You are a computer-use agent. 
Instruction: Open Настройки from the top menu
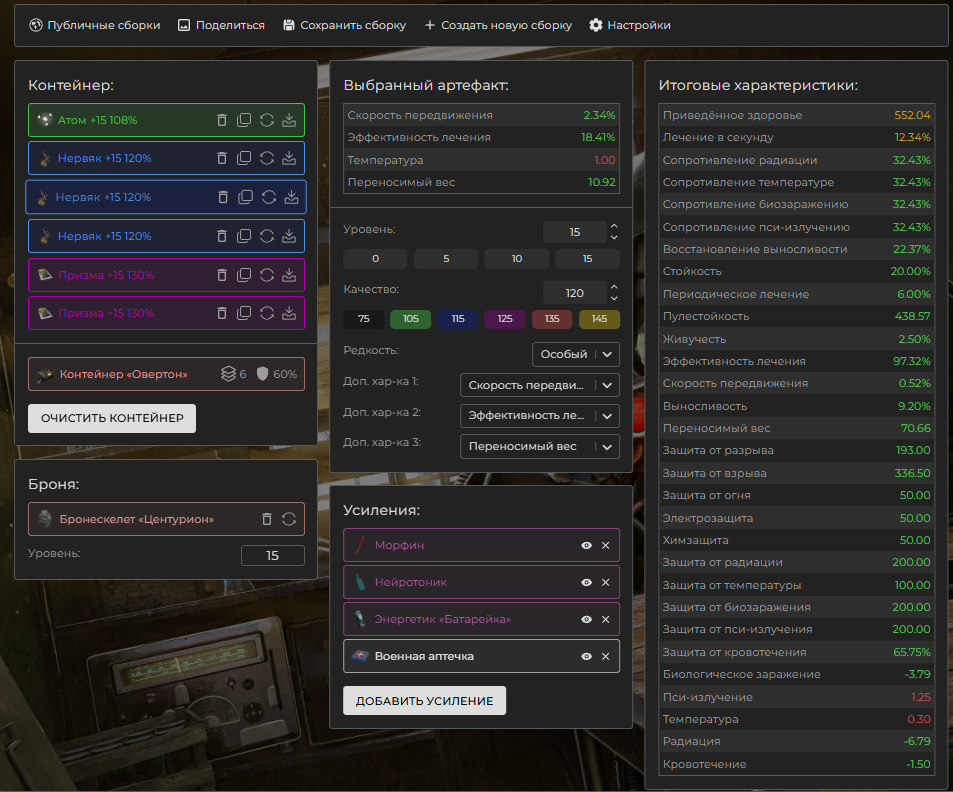(630, 25)
